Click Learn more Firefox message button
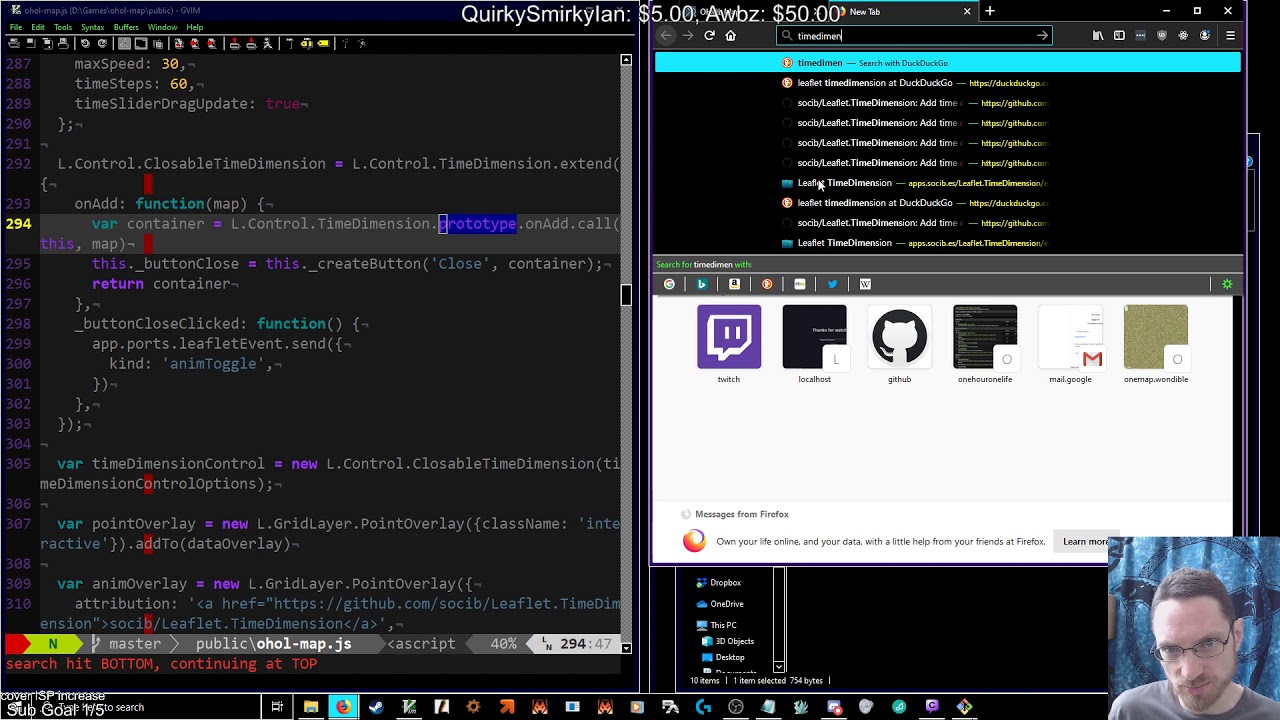The image size is (1280, 720). [1085, 542]
